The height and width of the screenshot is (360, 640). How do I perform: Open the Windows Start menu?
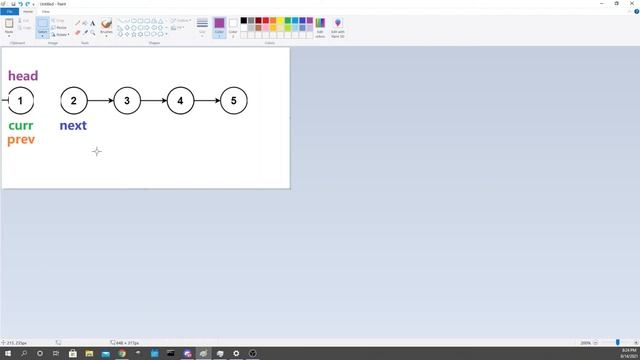(8, 353)
